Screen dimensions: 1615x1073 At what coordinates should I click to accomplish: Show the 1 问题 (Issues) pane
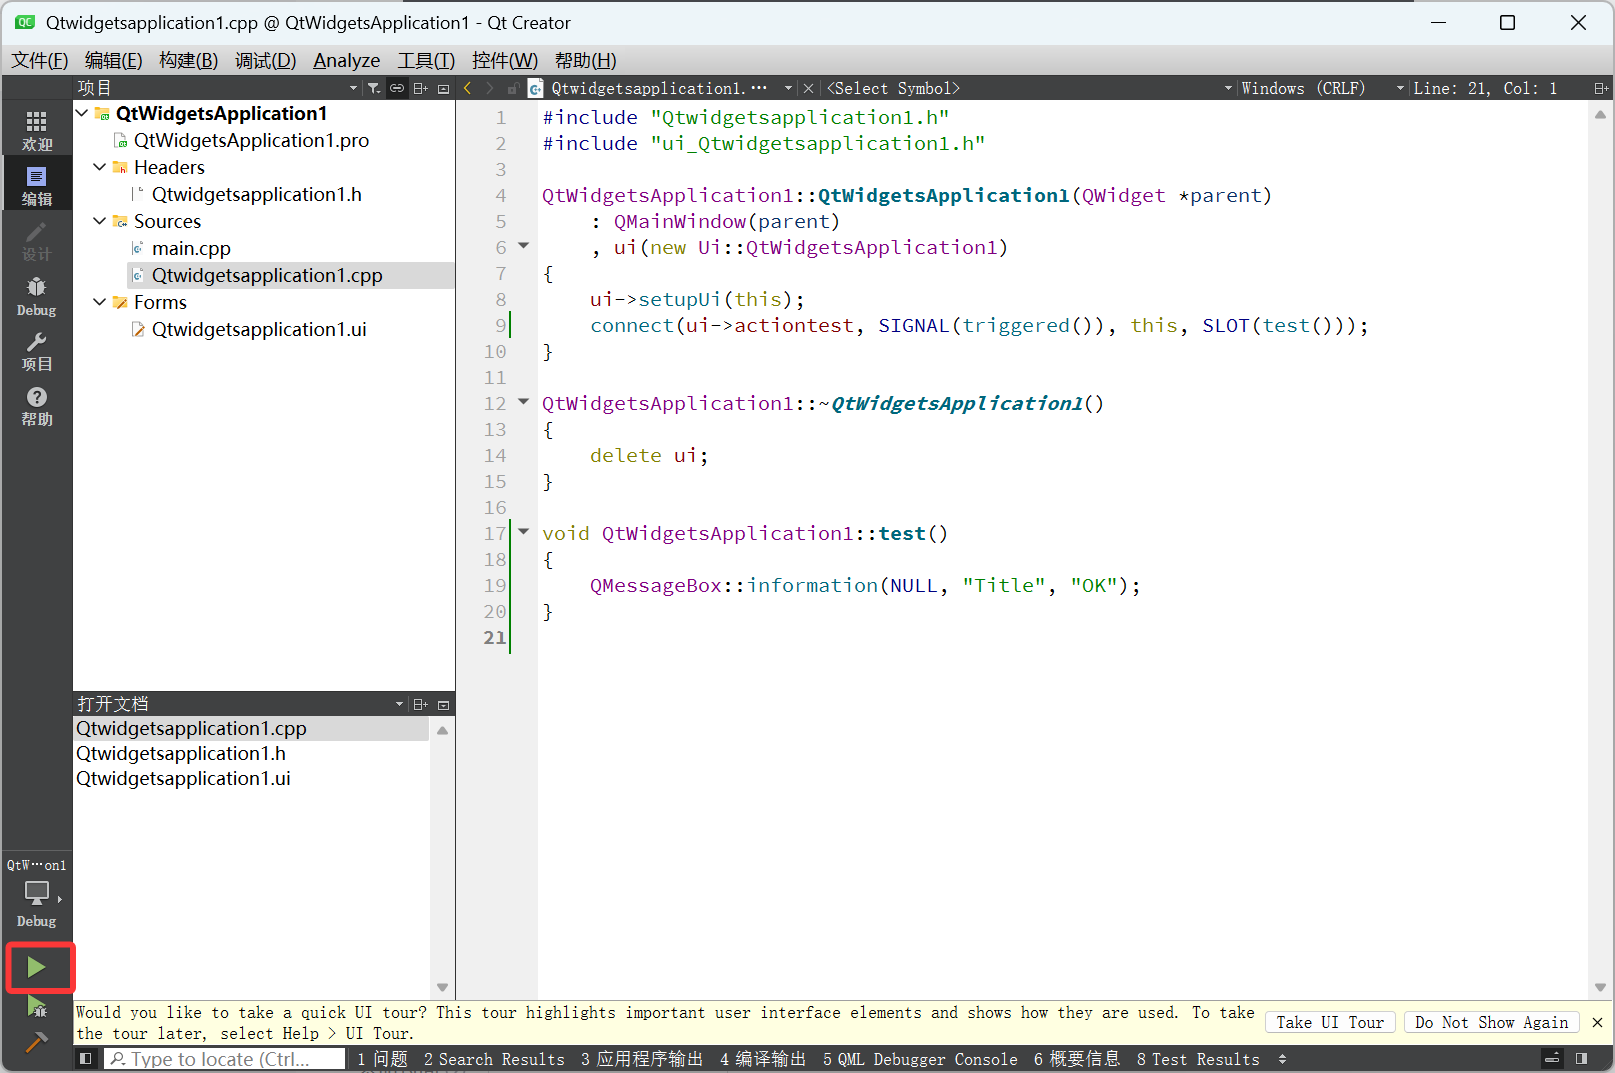click(x=383, y=1059)
